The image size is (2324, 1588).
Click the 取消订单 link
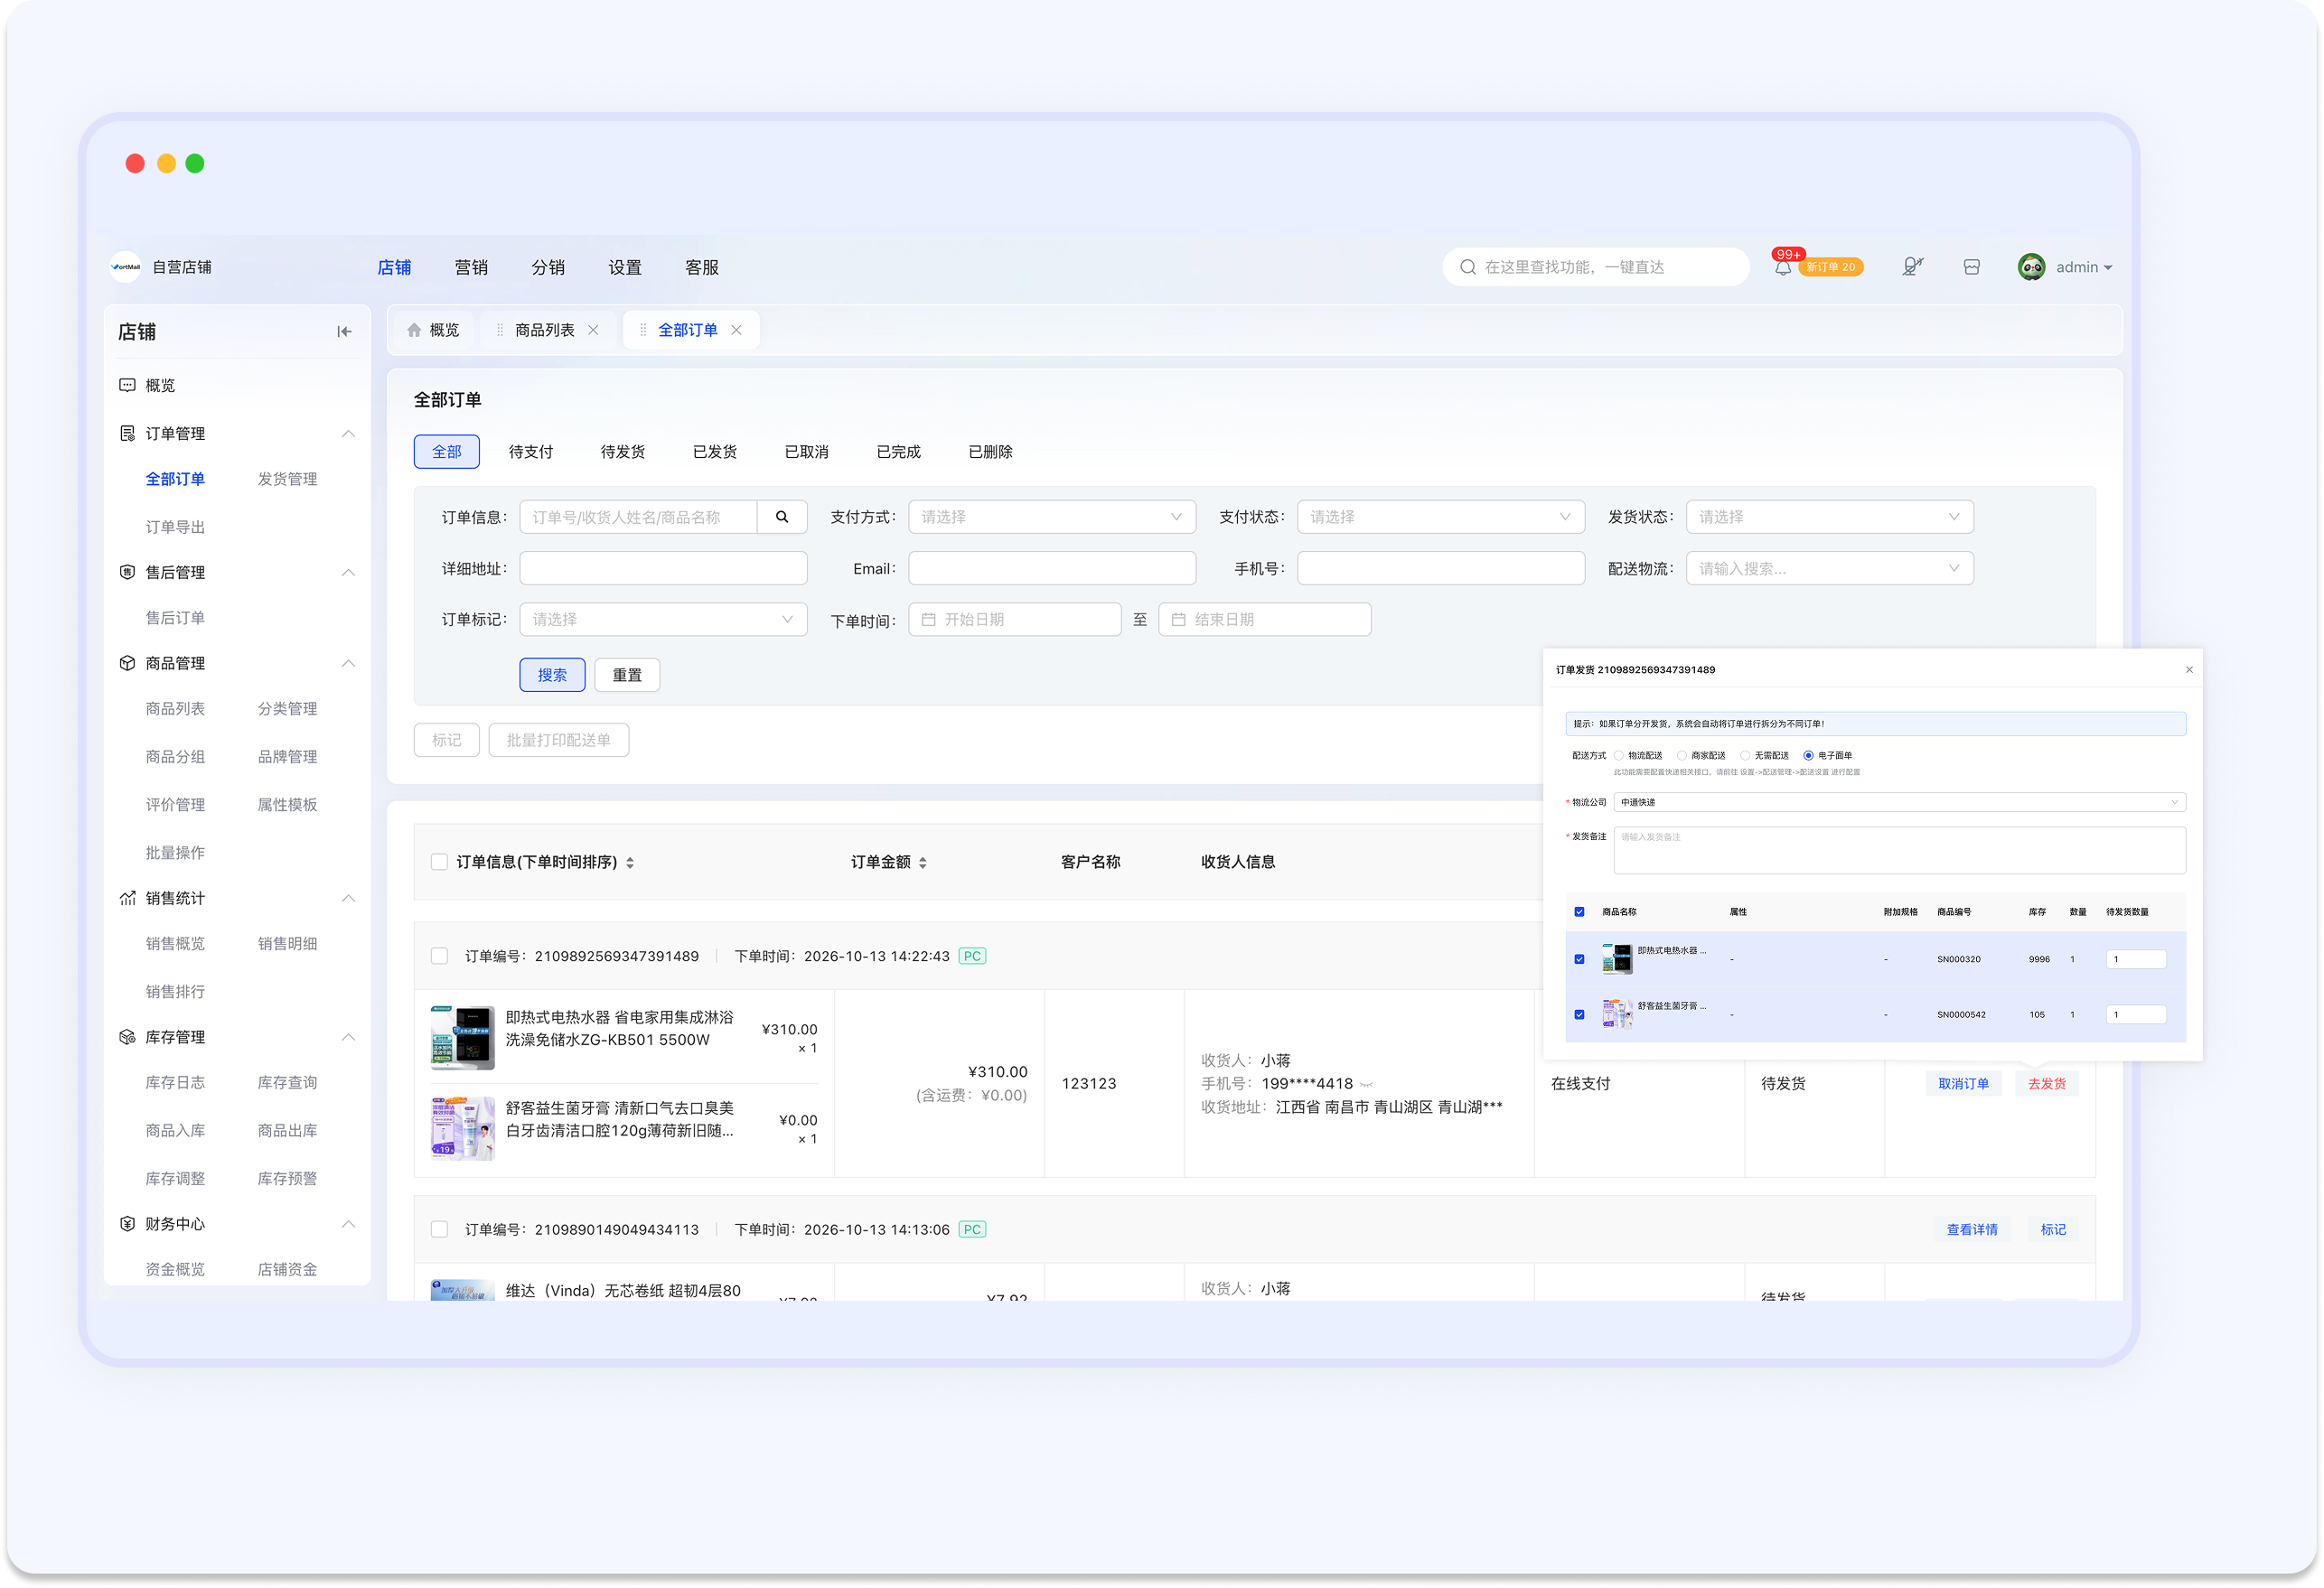1963,1084
